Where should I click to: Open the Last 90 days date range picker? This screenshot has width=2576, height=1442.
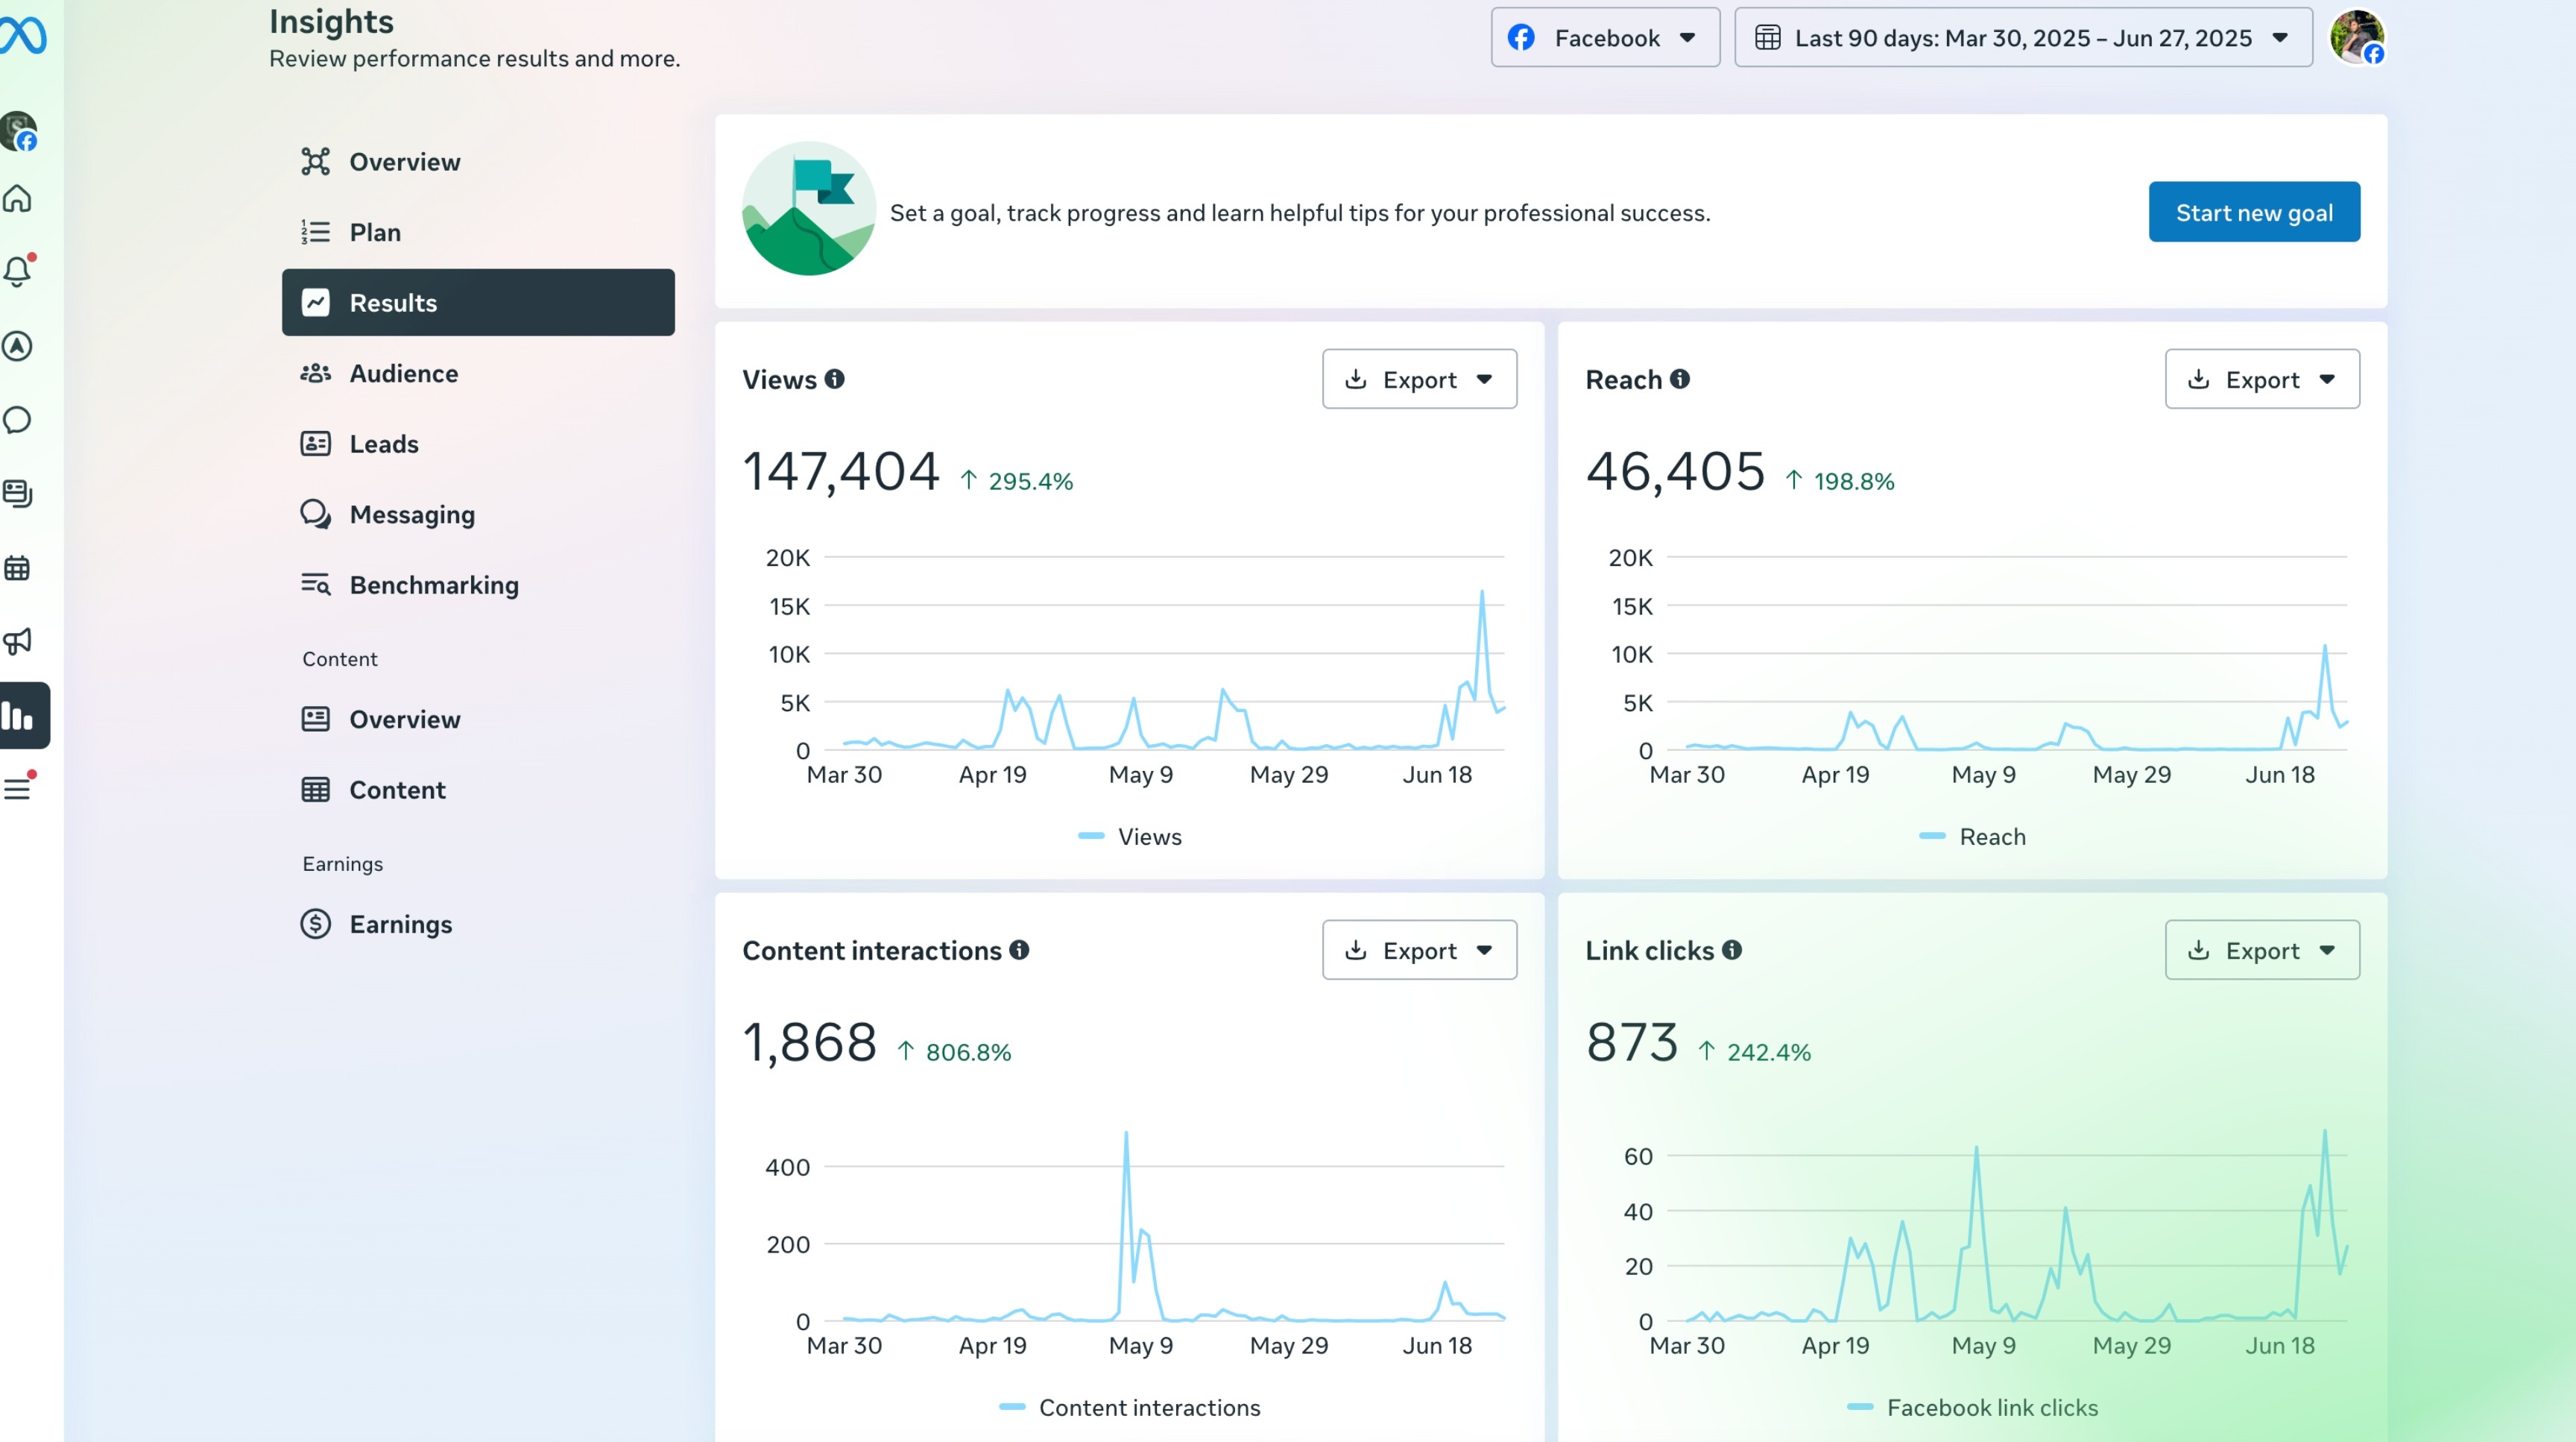(2022, 38)
